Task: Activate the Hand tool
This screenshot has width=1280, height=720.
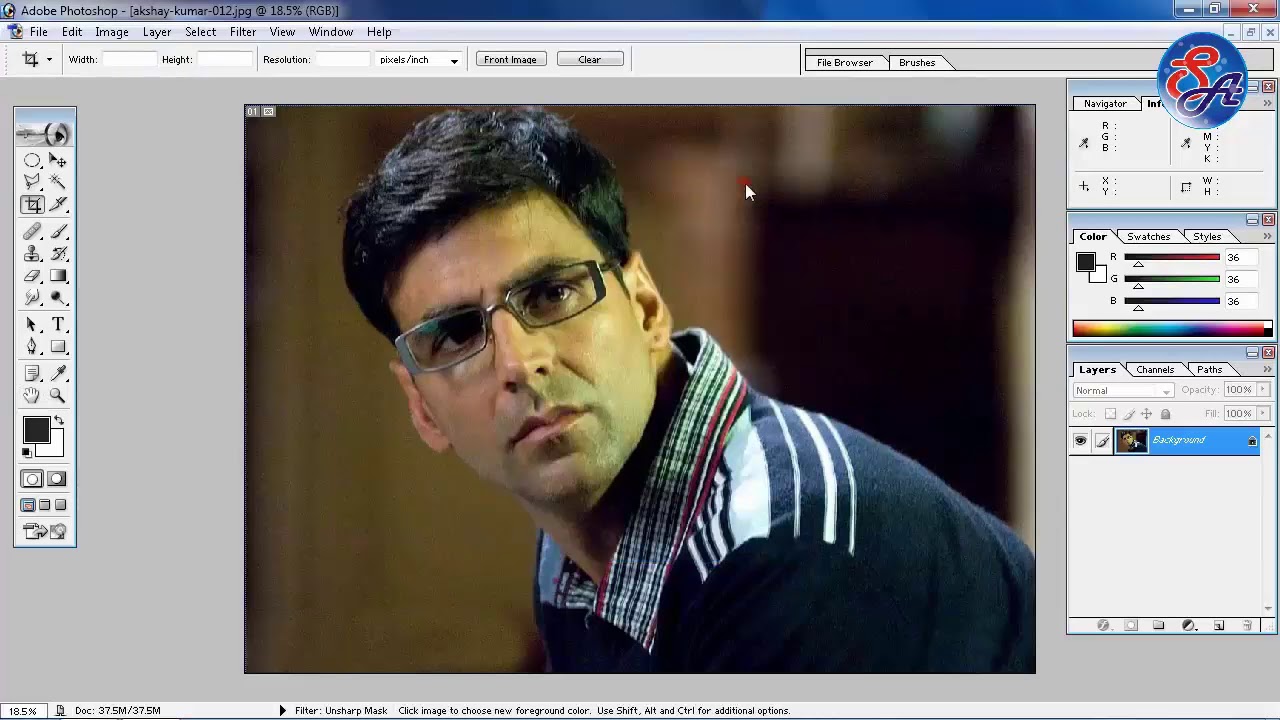Action: (x=32, y=395)
